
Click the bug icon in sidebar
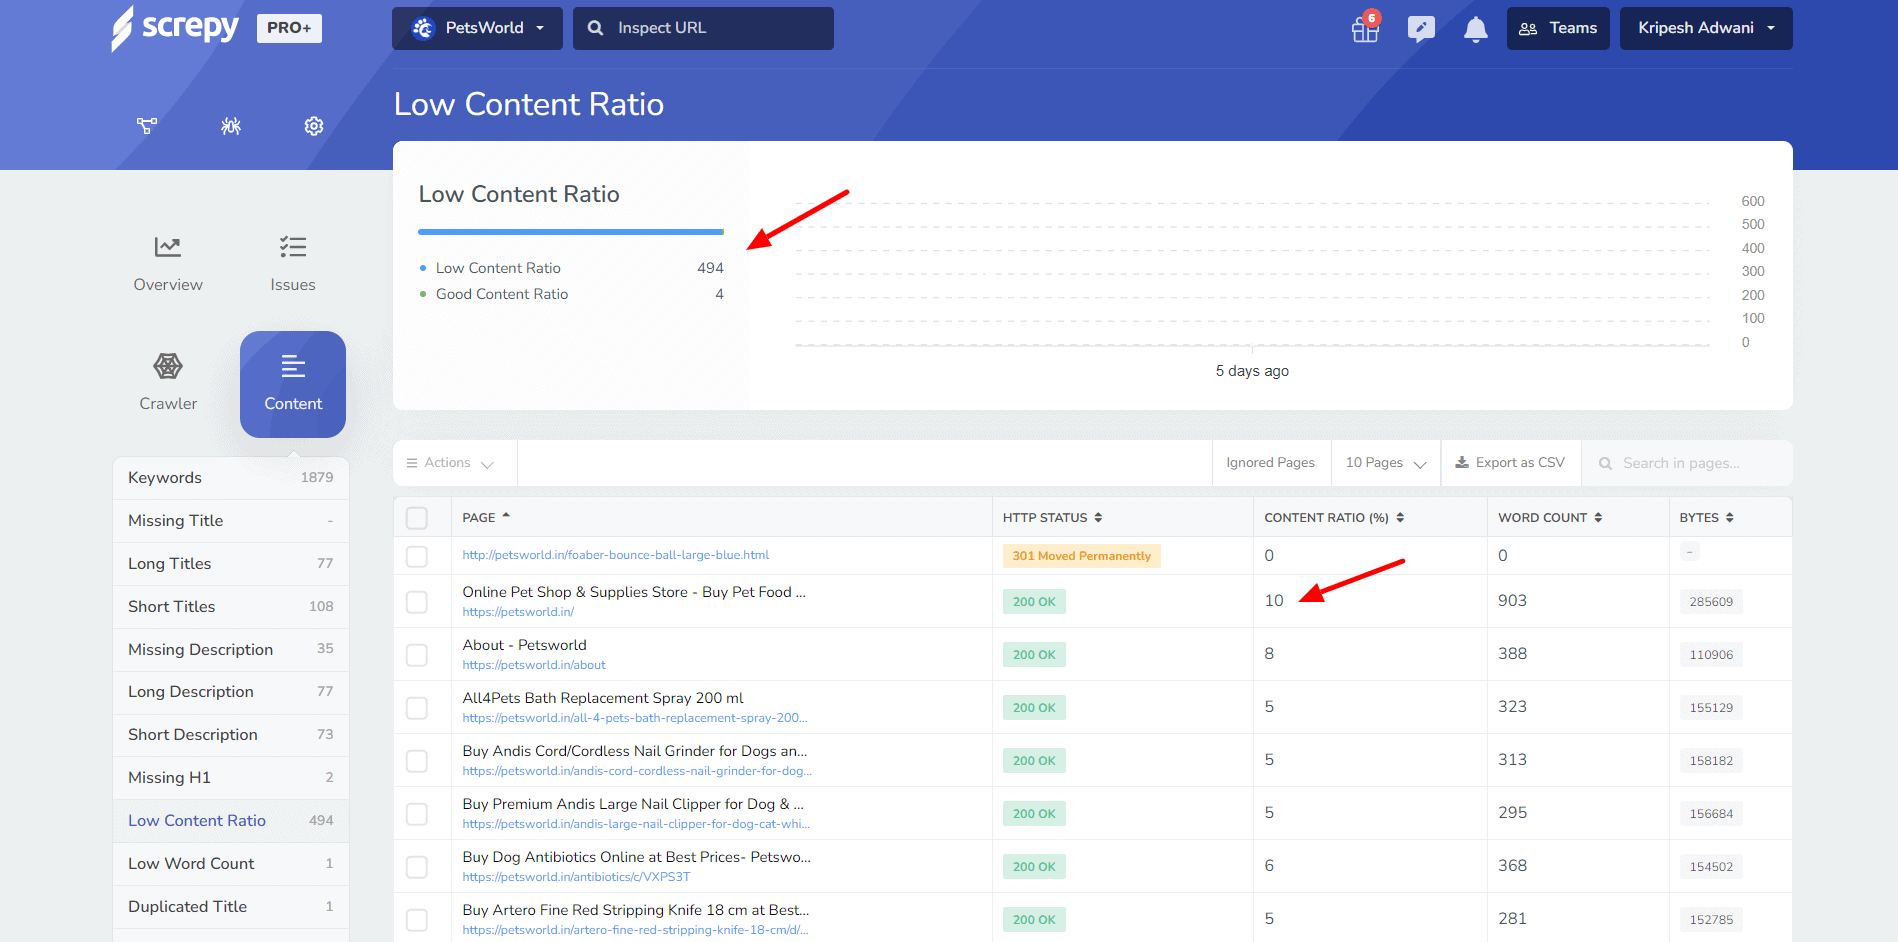point(231,126)
